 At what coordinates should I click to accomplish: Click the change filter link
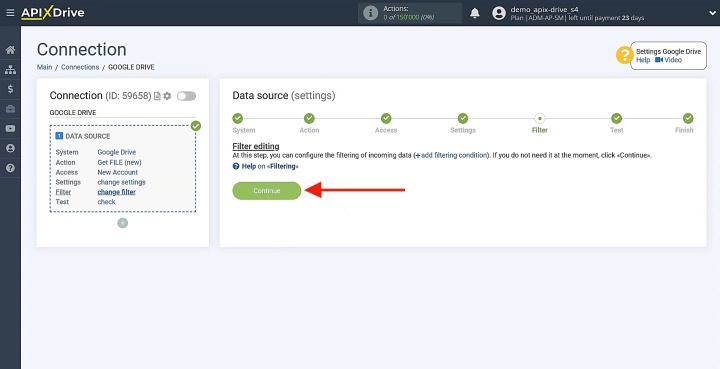click(x=117, y=192)
